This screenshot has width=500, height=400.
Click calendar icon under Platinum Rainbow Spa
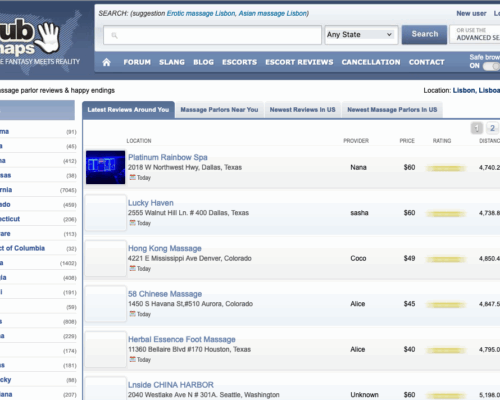click(132, 177)
